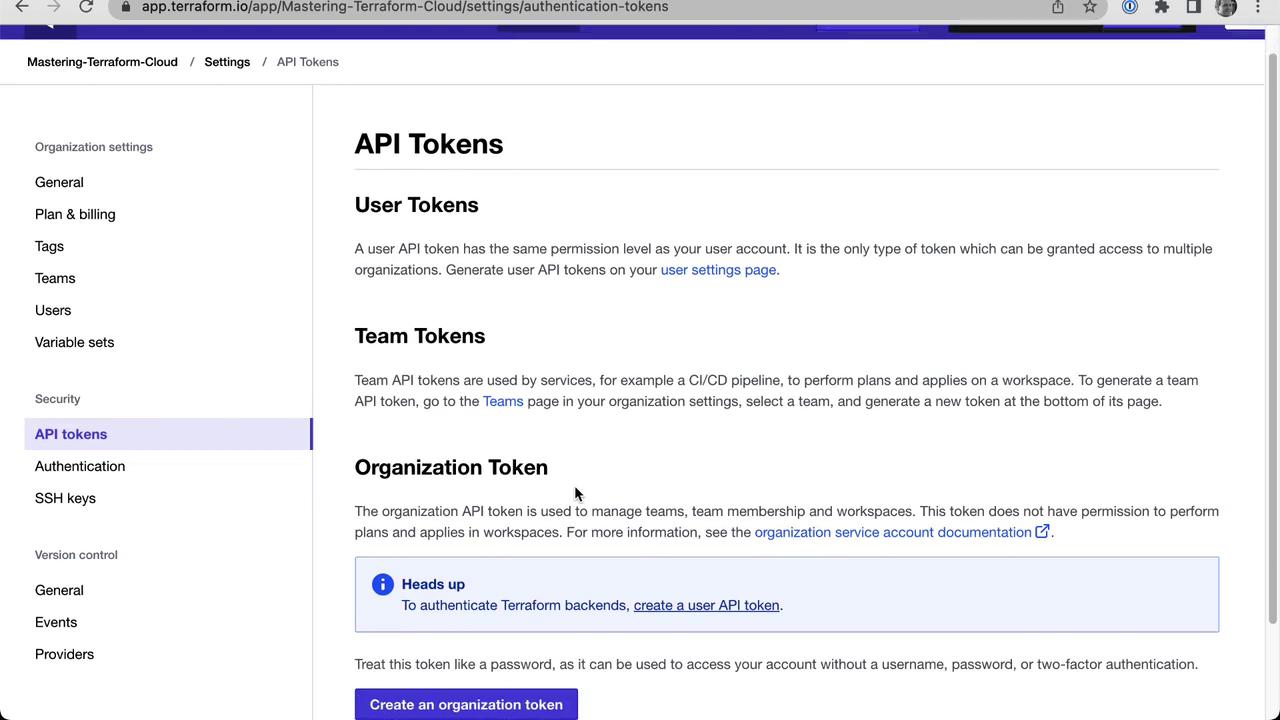Follow the user settings page link

(x=720, y=270)
